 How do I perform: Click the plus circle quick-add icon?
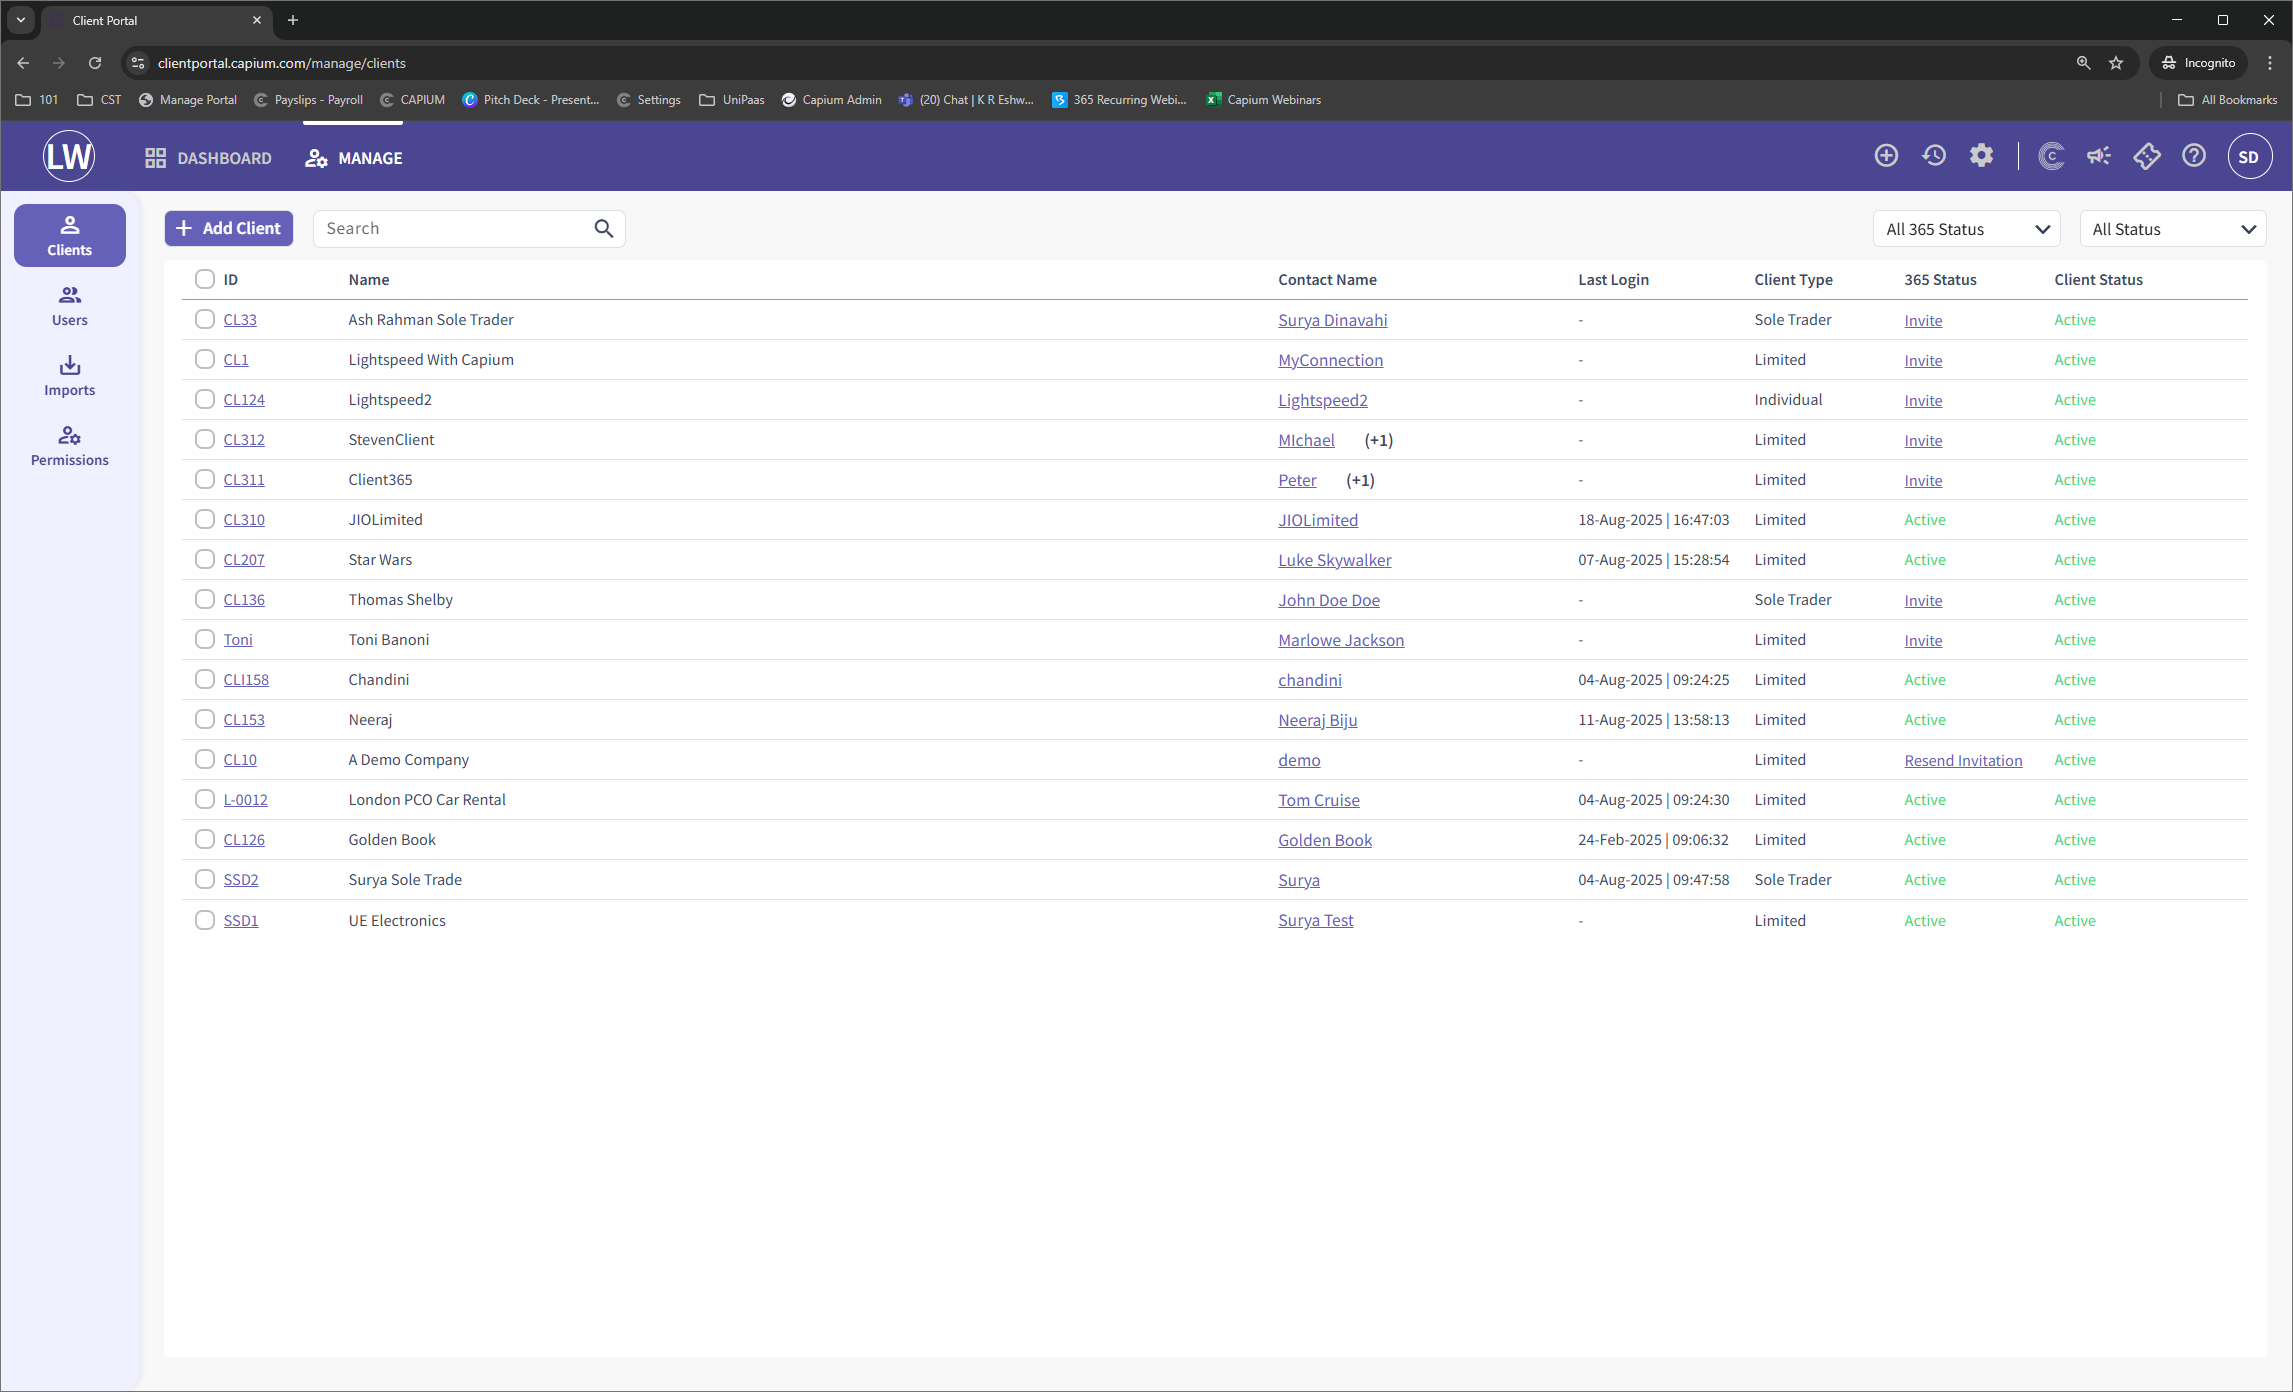[x=1886, y=156]
